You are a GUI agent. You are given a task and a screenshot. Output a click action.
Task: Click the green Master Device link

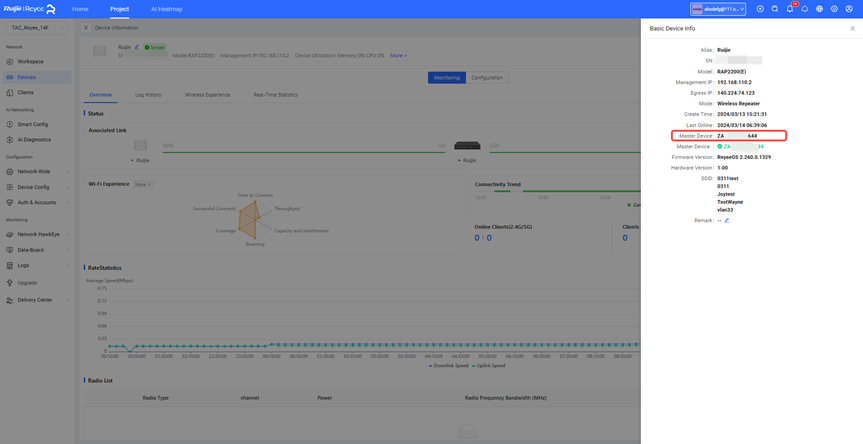[x=742, y=147]
